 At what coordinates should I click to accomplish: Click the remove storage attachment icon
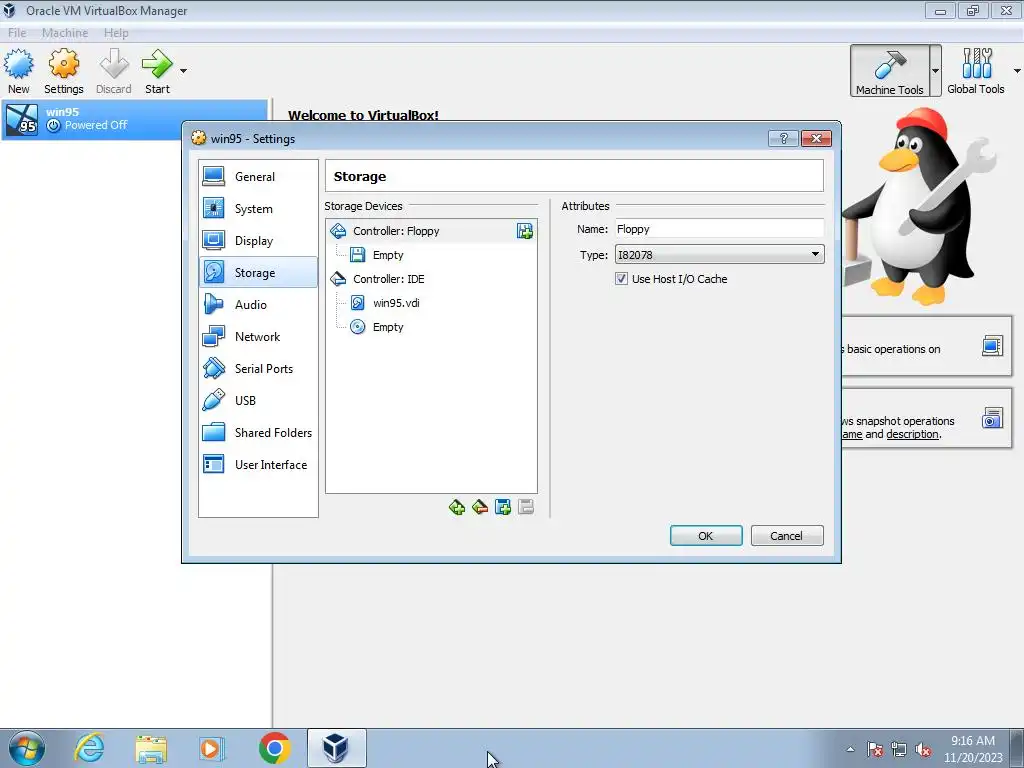click(x=526, y=507)
